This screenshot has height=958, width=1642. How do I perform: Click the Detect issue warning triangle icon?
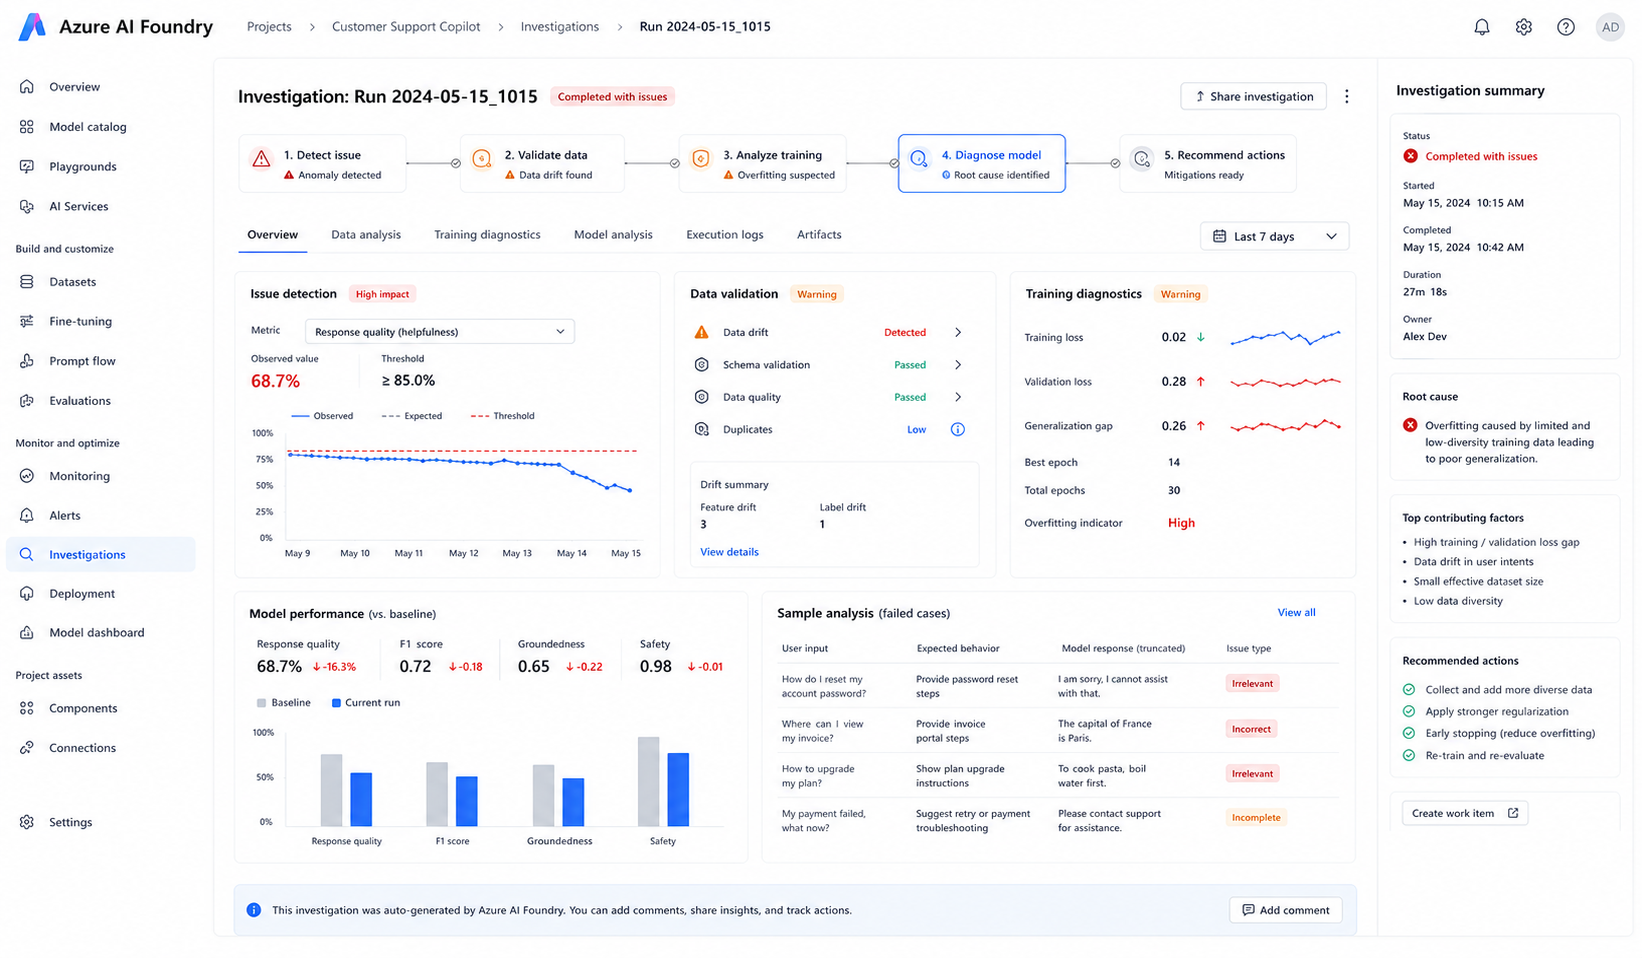[262, 159]
